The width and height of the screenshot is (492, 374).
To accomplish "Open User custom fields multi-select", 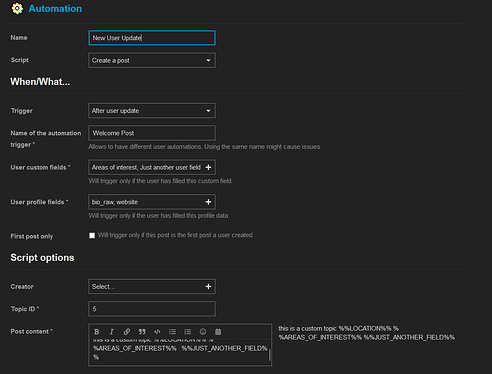I will point(152,167).
